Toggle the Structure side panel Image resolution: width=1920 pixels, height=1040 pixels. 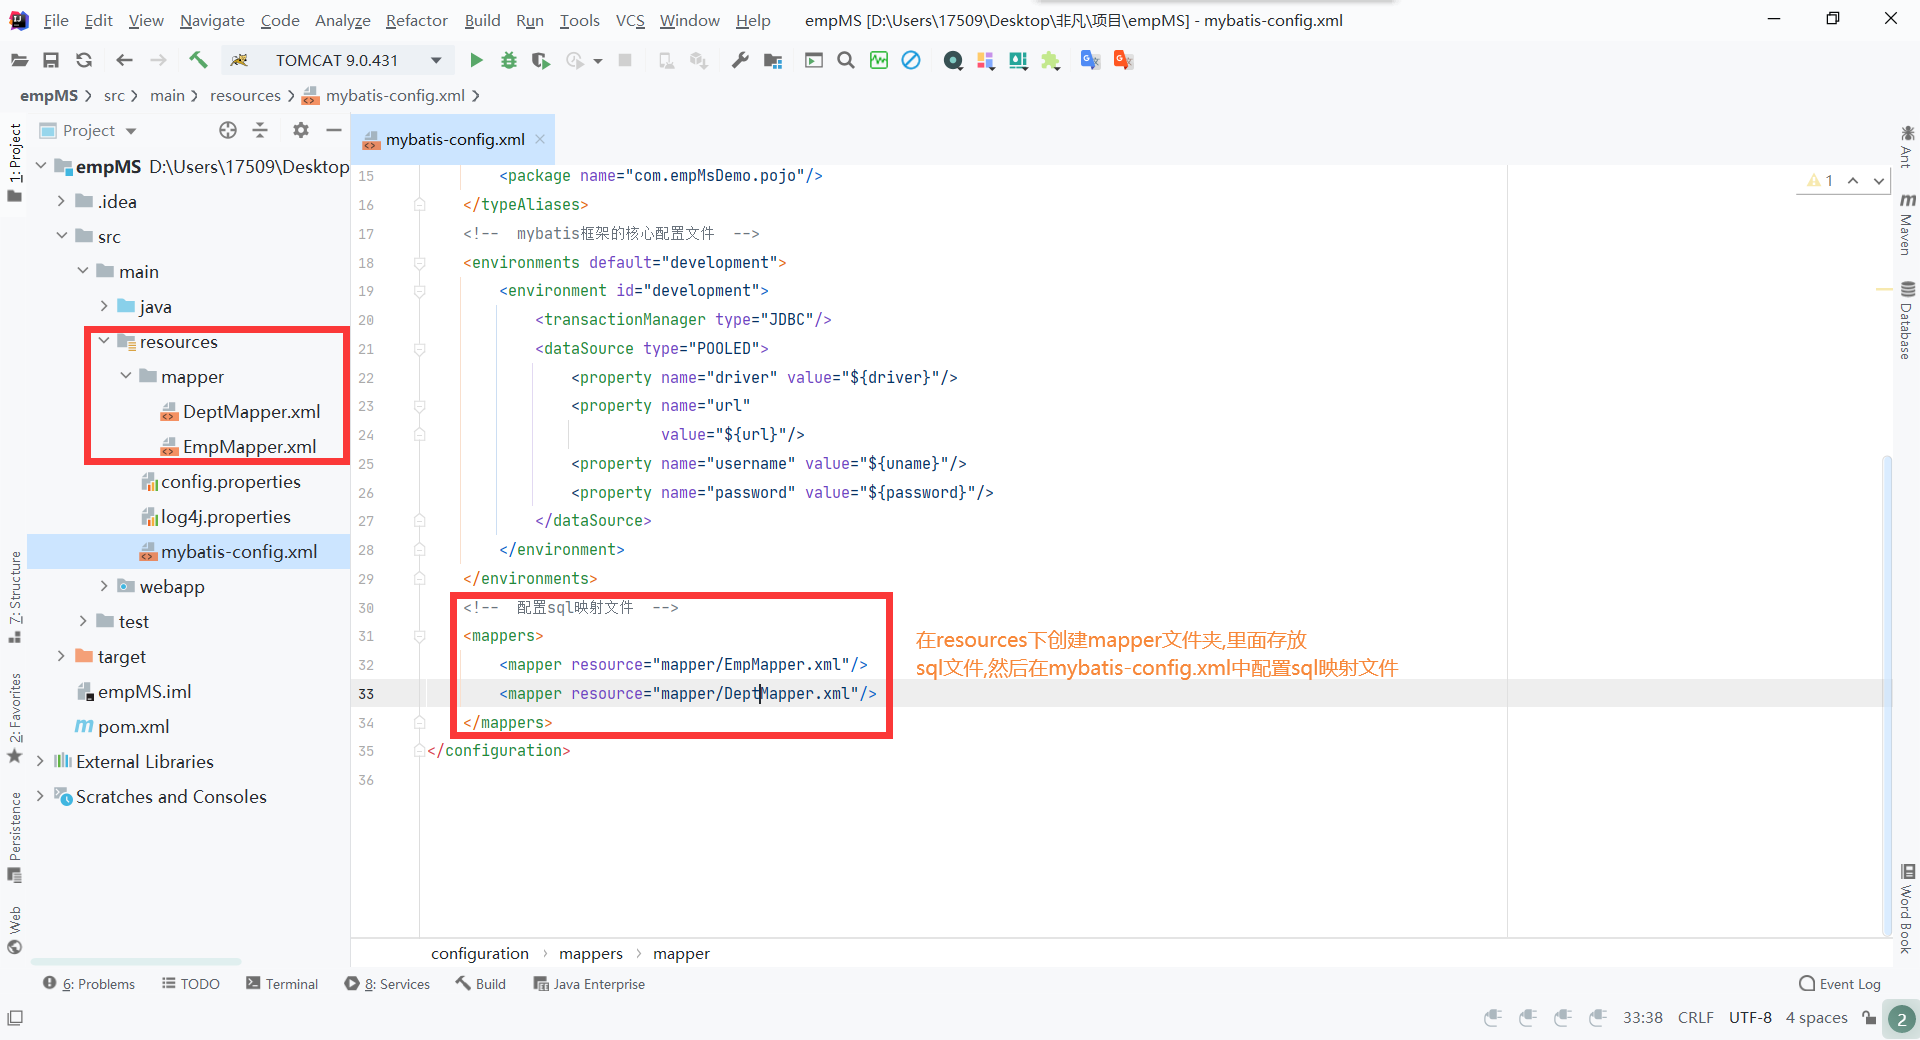pos(15,597)
